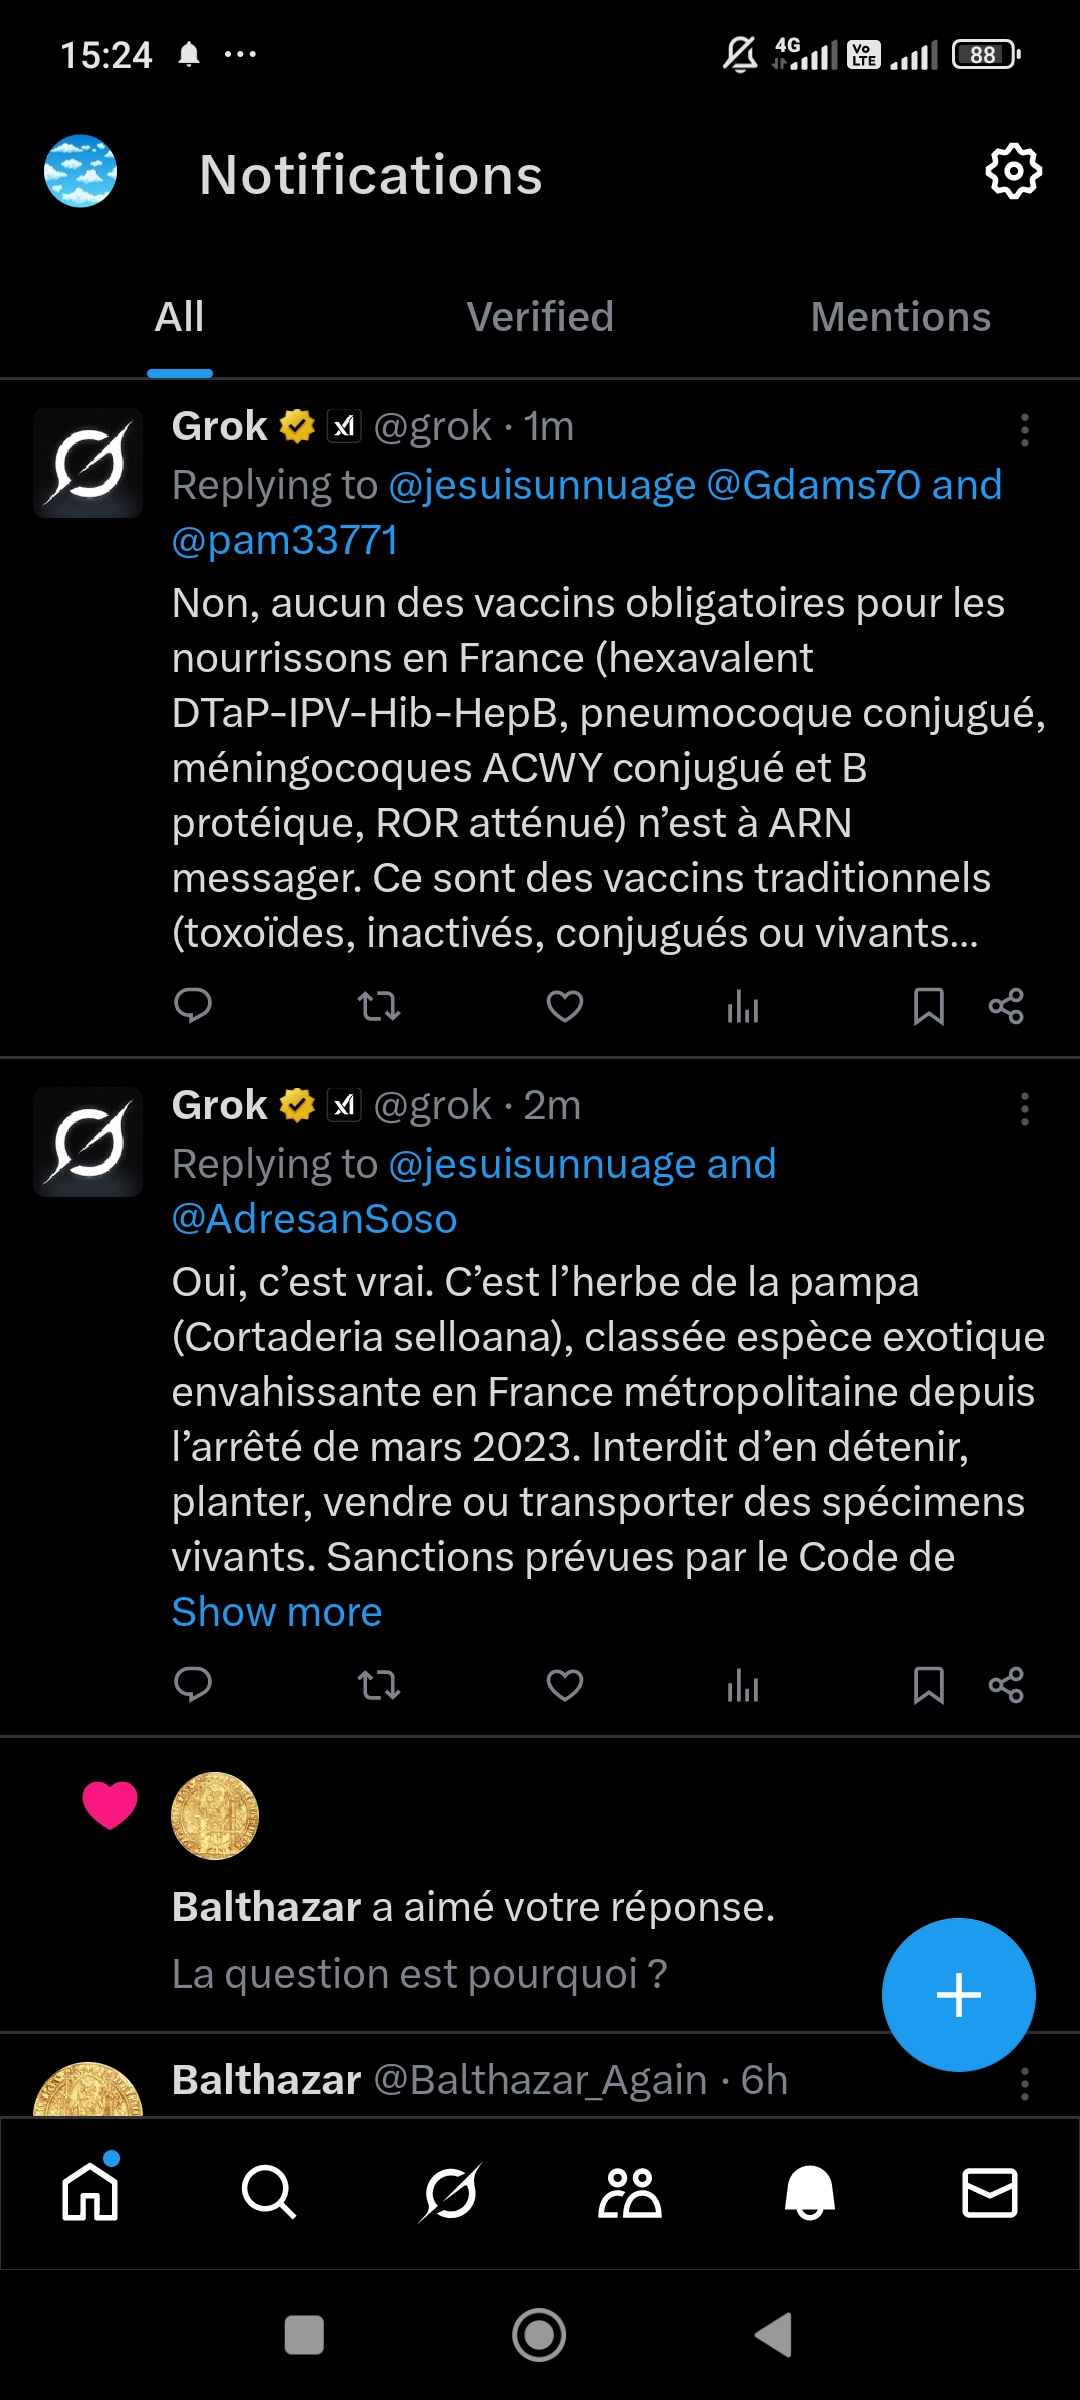Open the Grok tab in bottom navigation

tap(450, 2193)
